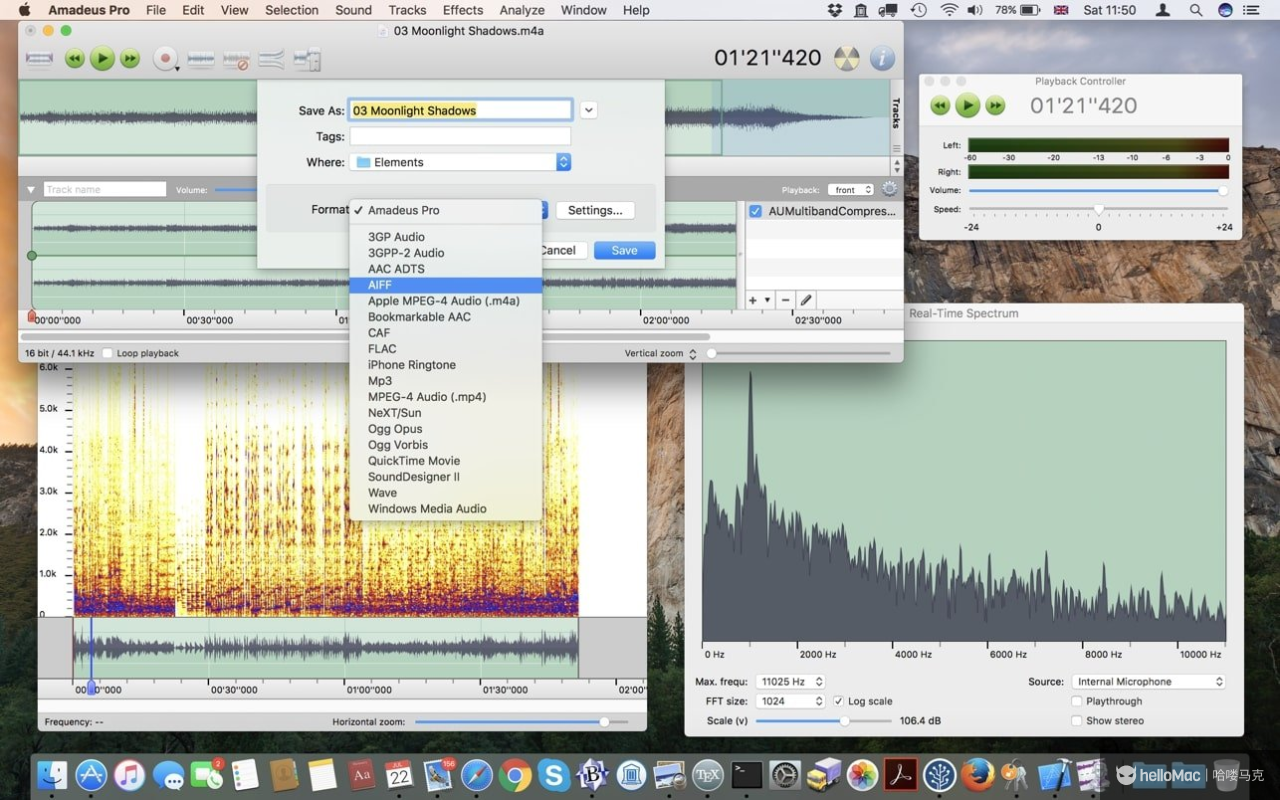This screenshot has height=800, width=1280.
Task: Rewind in the Playback Controller window
Action: tap(940, 105)
